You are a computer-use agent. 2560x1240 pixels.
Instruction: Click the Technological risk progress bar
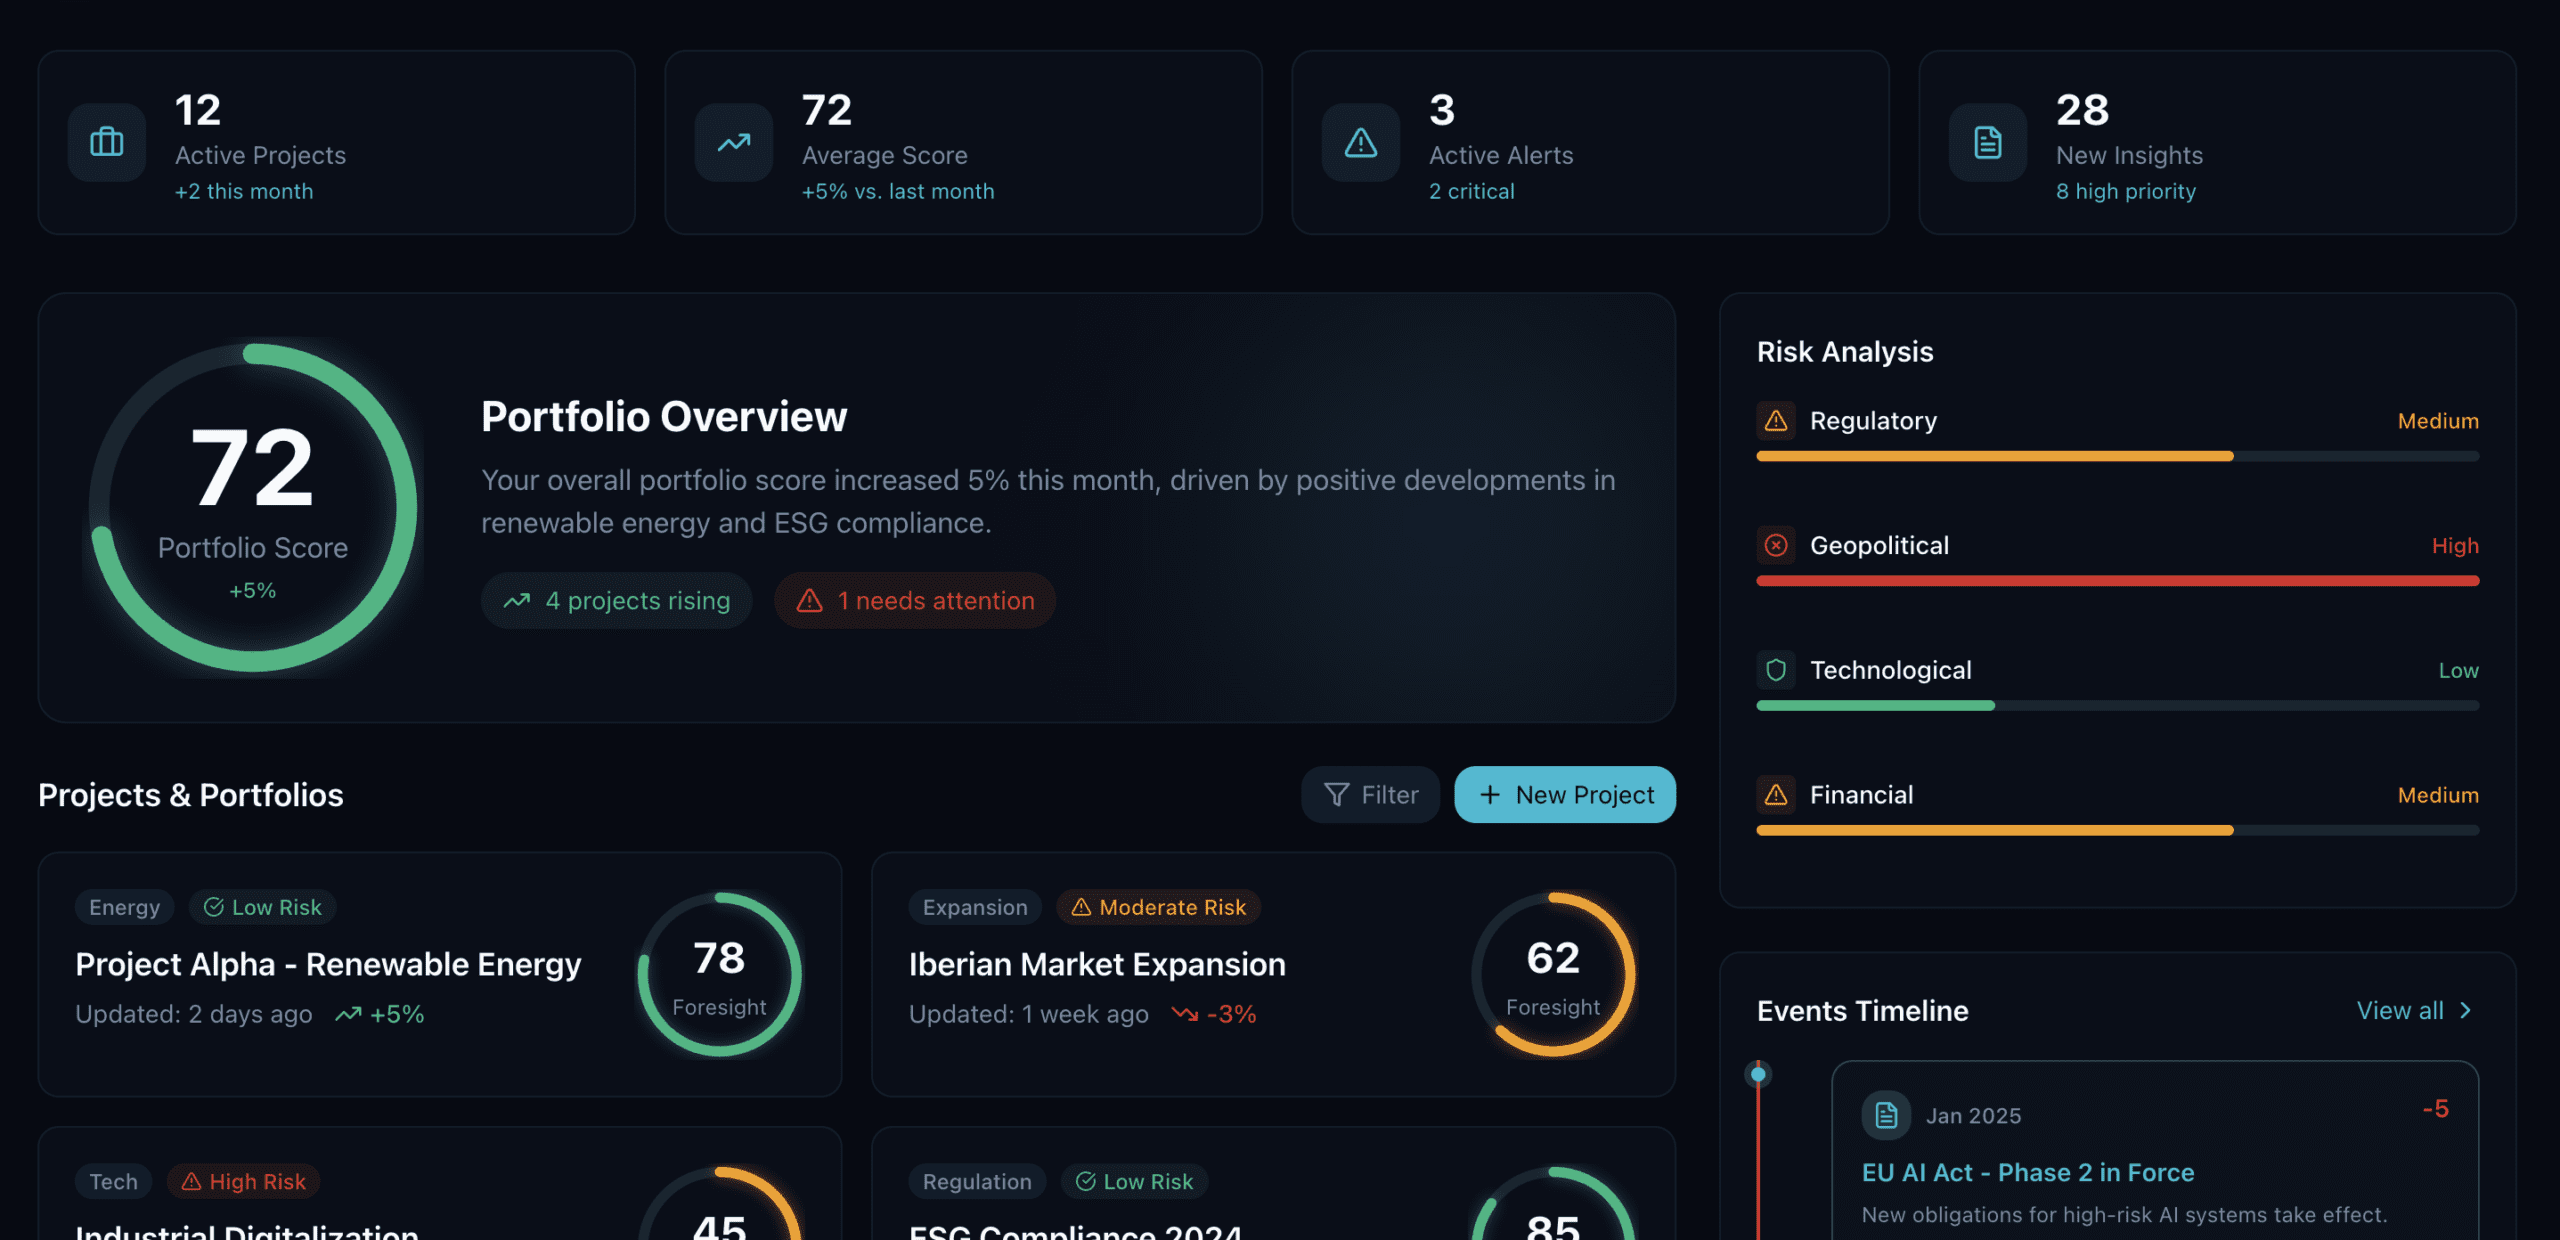[2118, 706]
